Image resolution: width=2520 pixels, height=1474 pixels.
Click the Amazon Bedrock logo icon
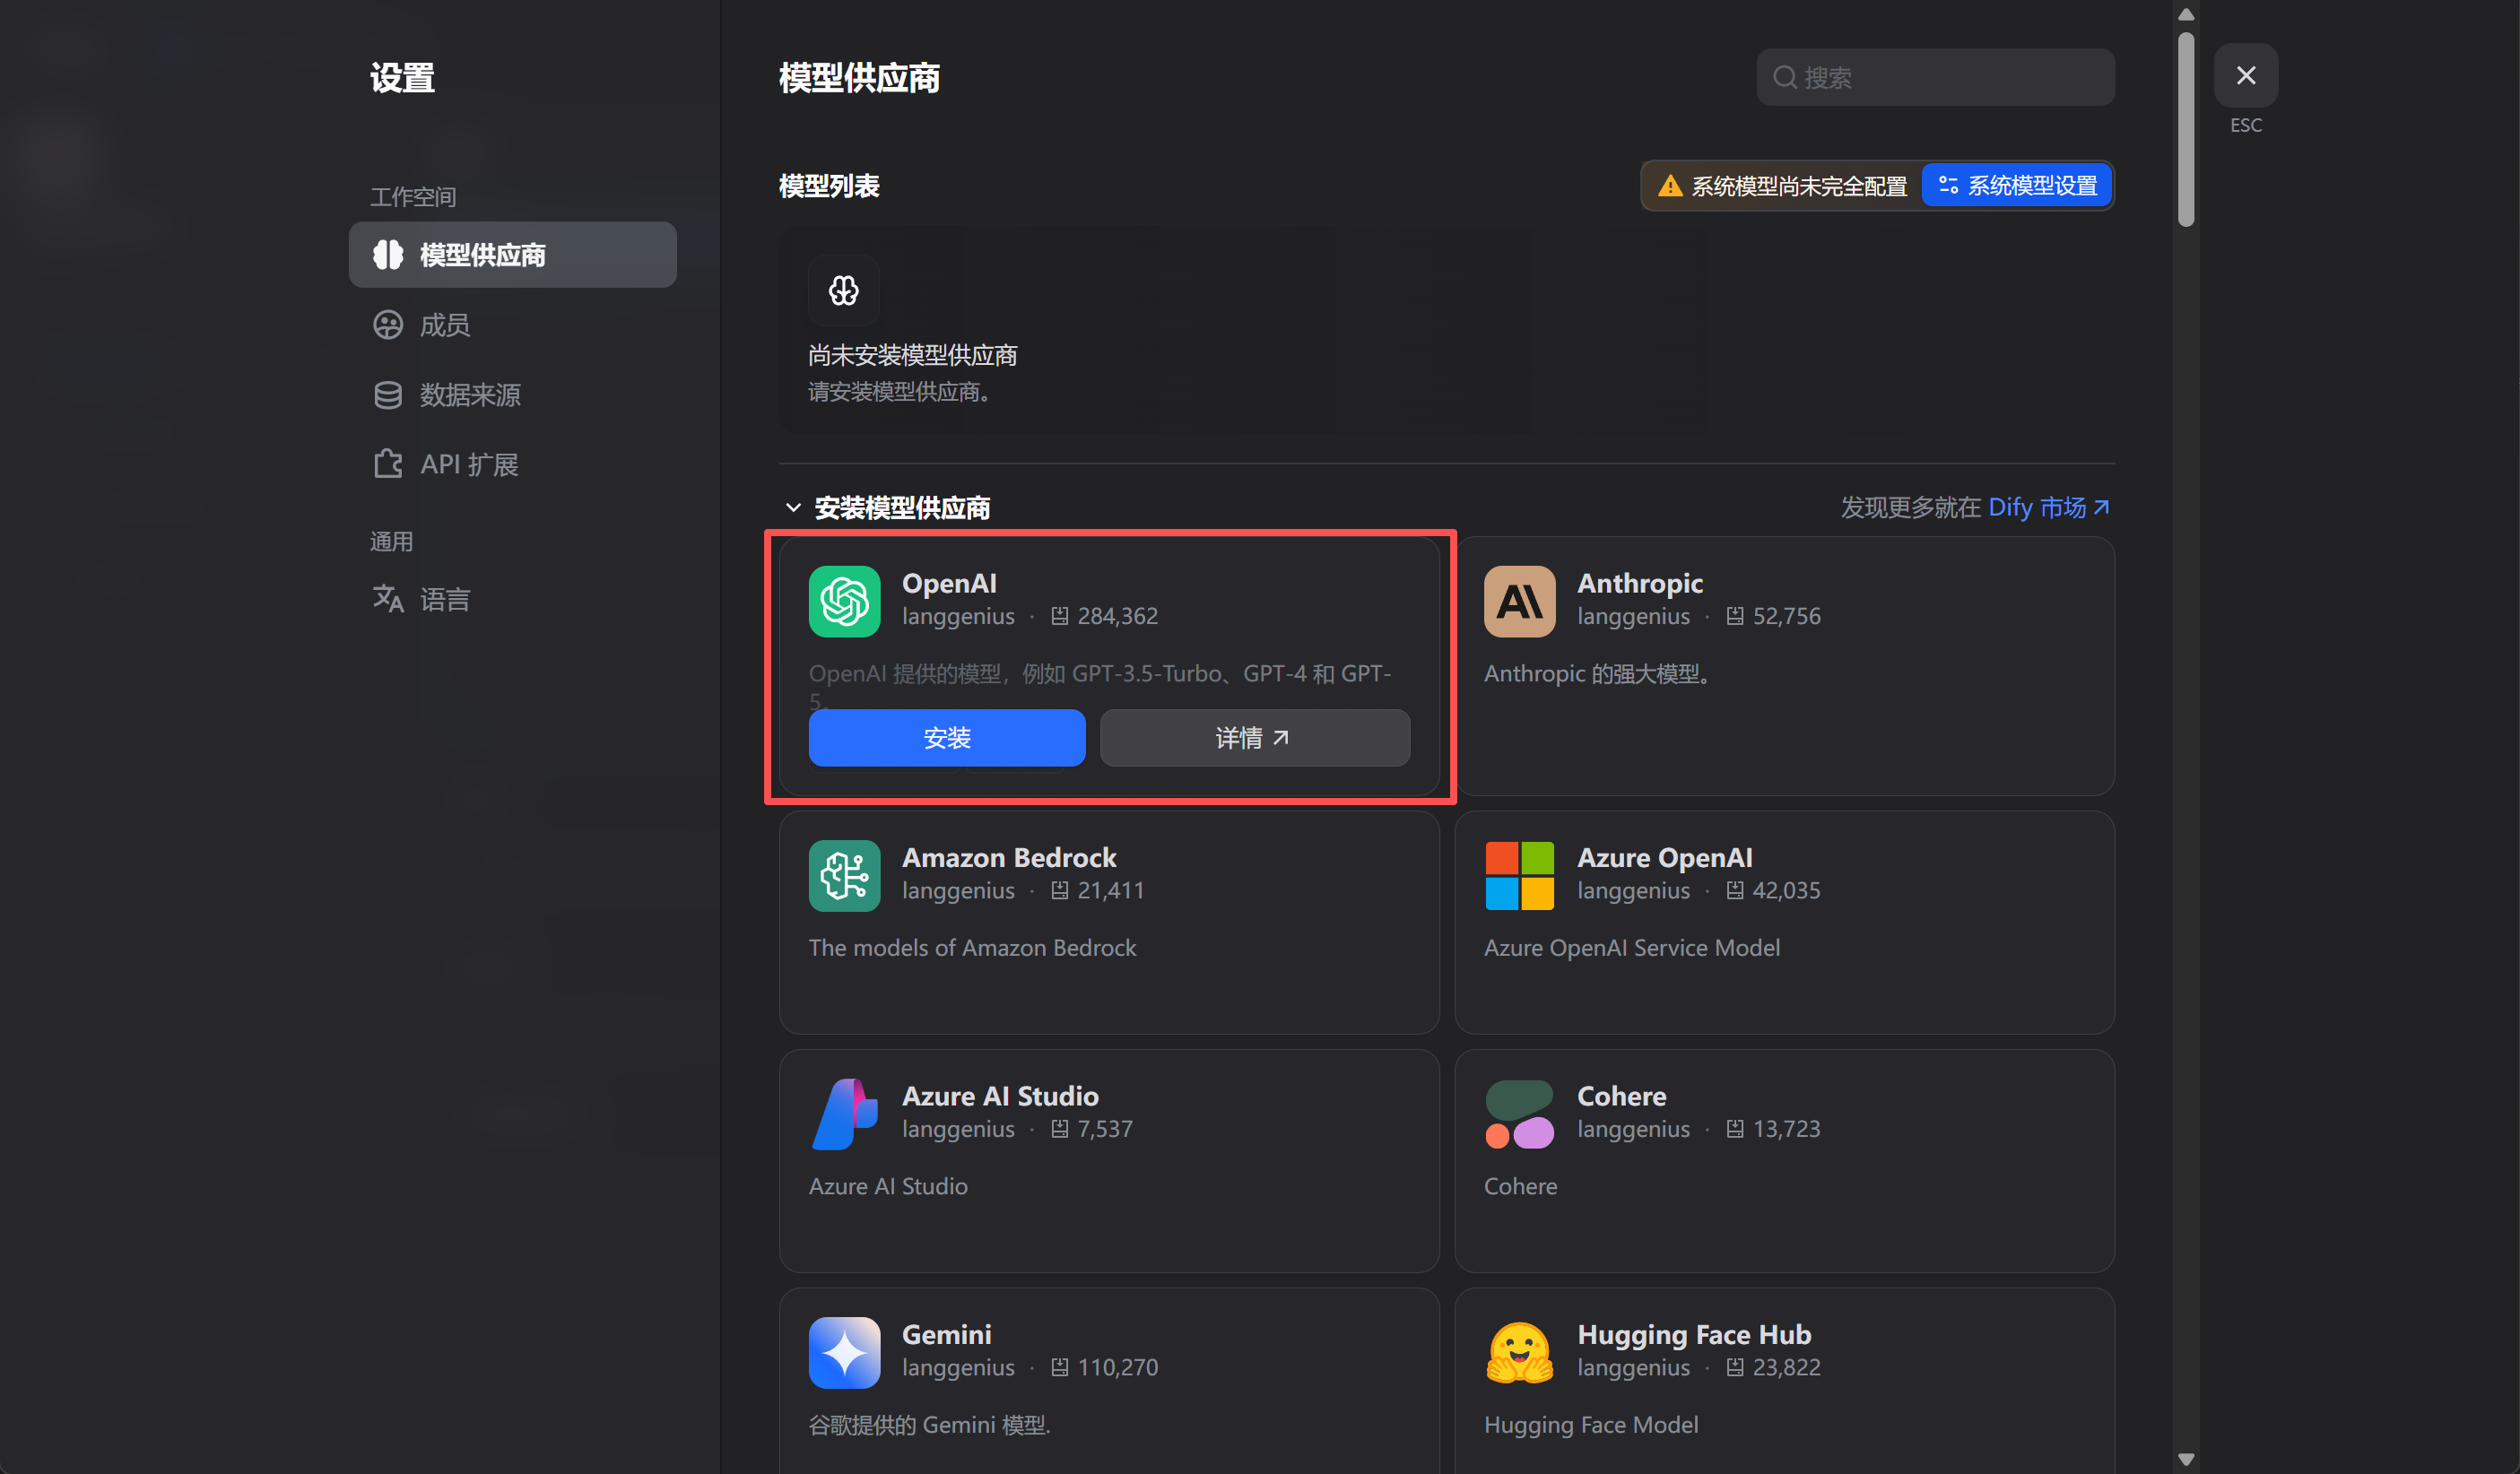(844, 875)
